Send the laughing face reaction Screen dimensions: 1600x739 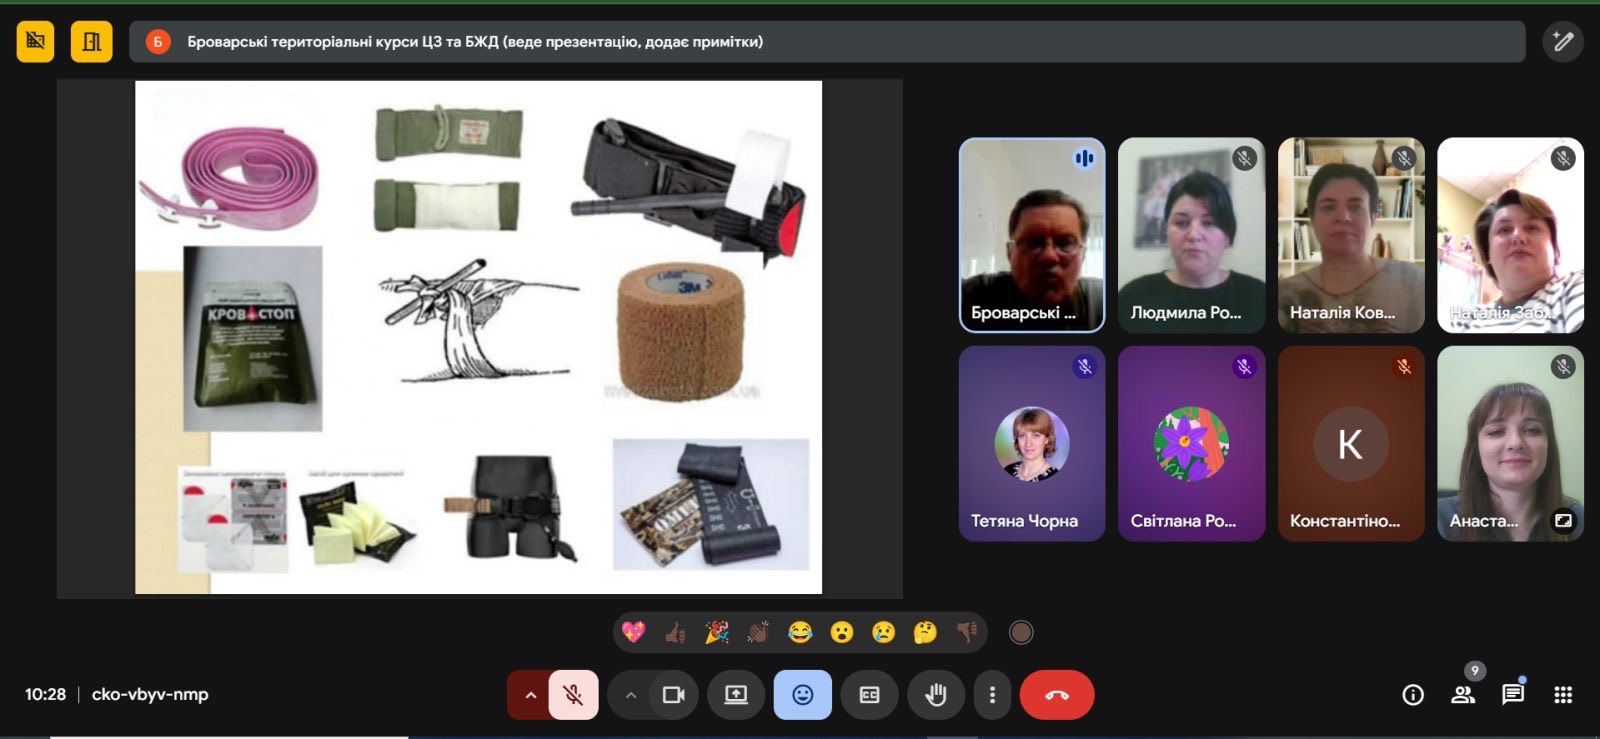(x=800, y=632)
